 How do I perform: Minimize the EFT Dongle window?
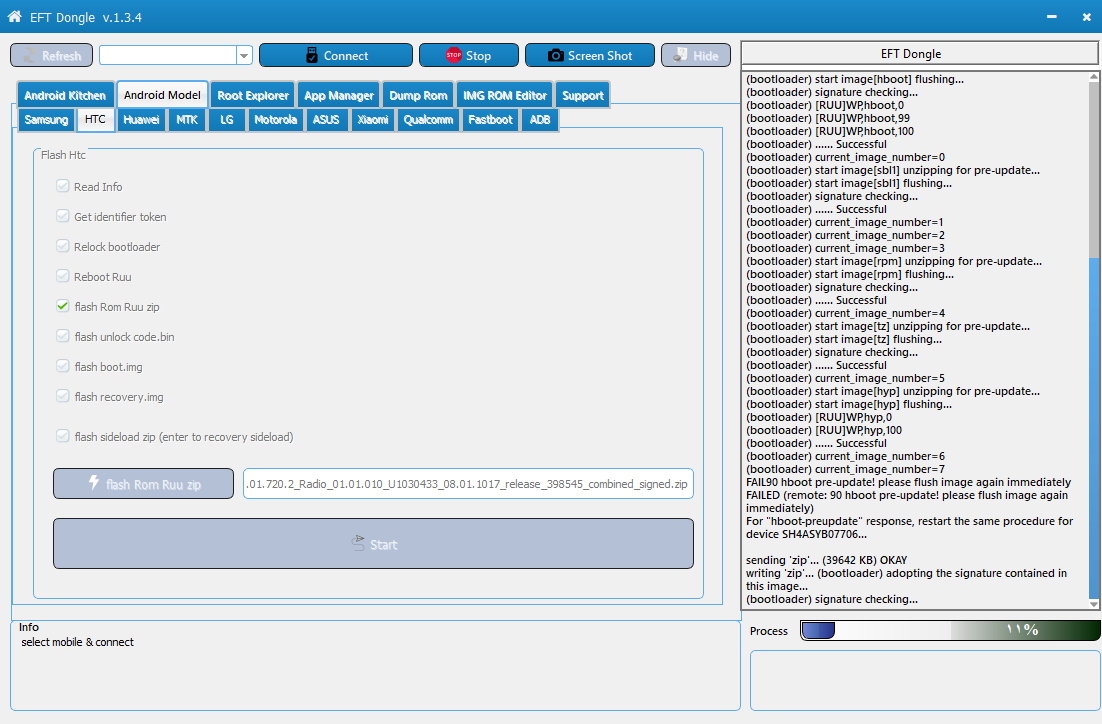(1051, 17)
